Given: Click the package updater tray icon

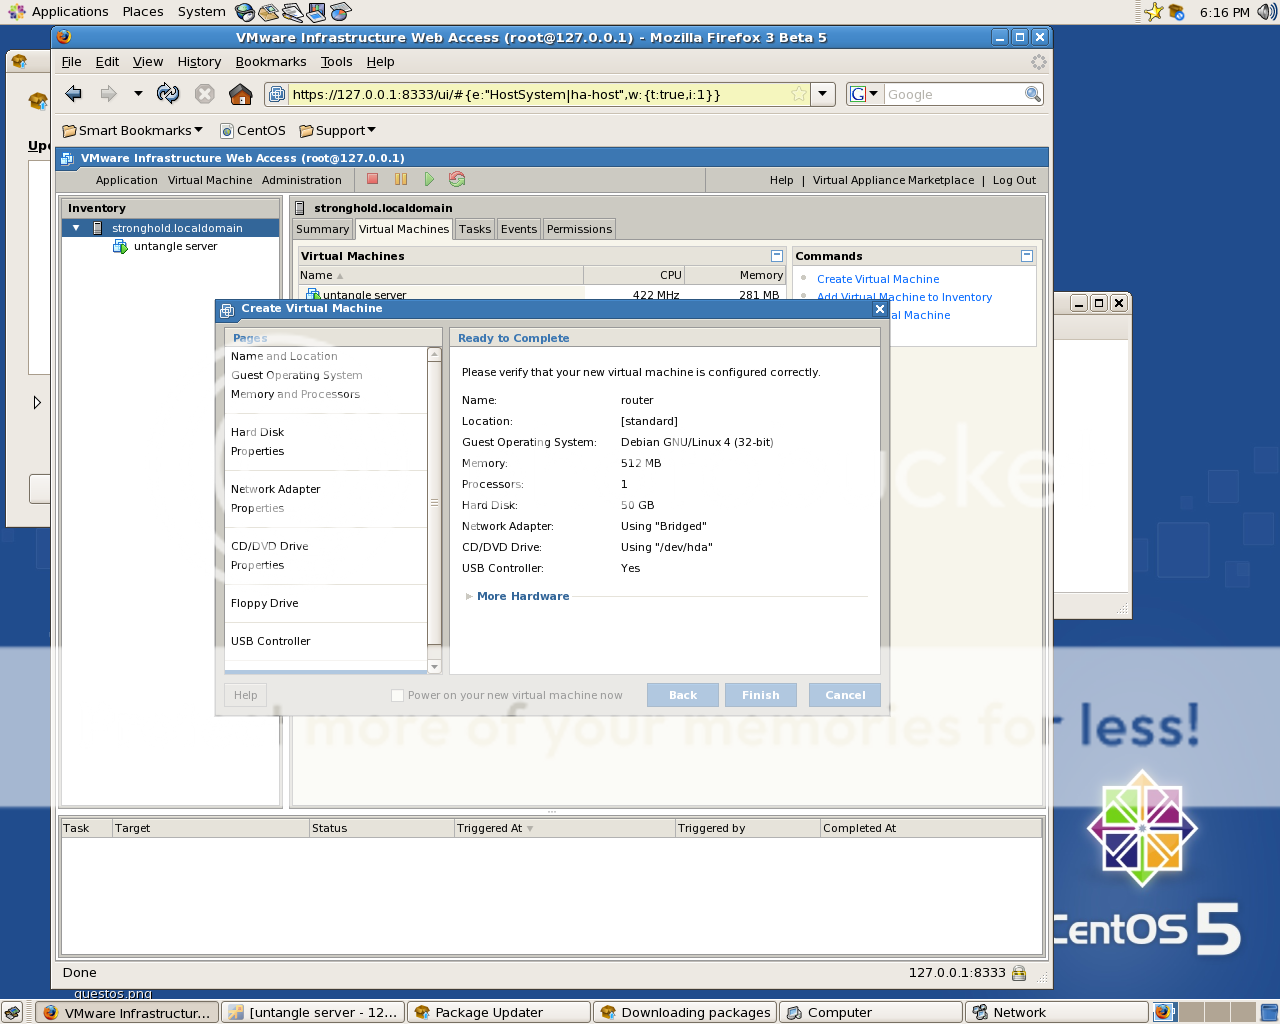Looking at the screenshot, I should [x=1177, y=12].
